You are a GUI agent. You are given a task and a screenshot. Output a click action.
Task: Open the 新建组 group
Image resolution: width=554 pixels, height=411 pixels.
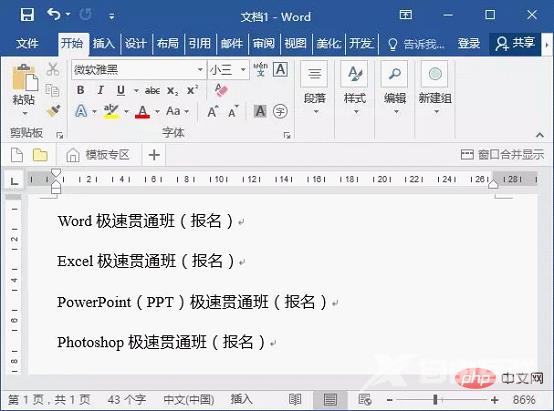pos(435,88)
